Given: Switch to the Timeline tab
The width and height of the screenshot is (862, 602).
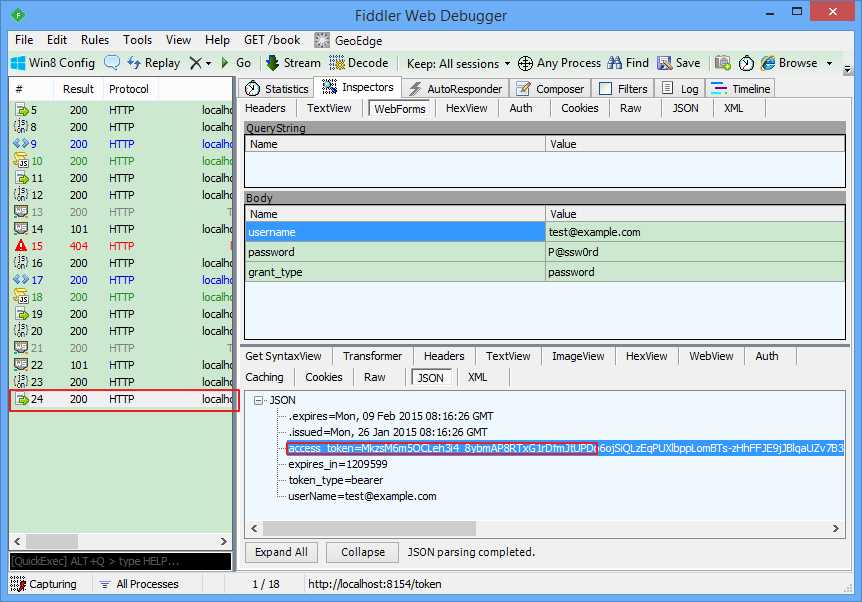Looking at the screenshot, I should click(x=740, y=89).
